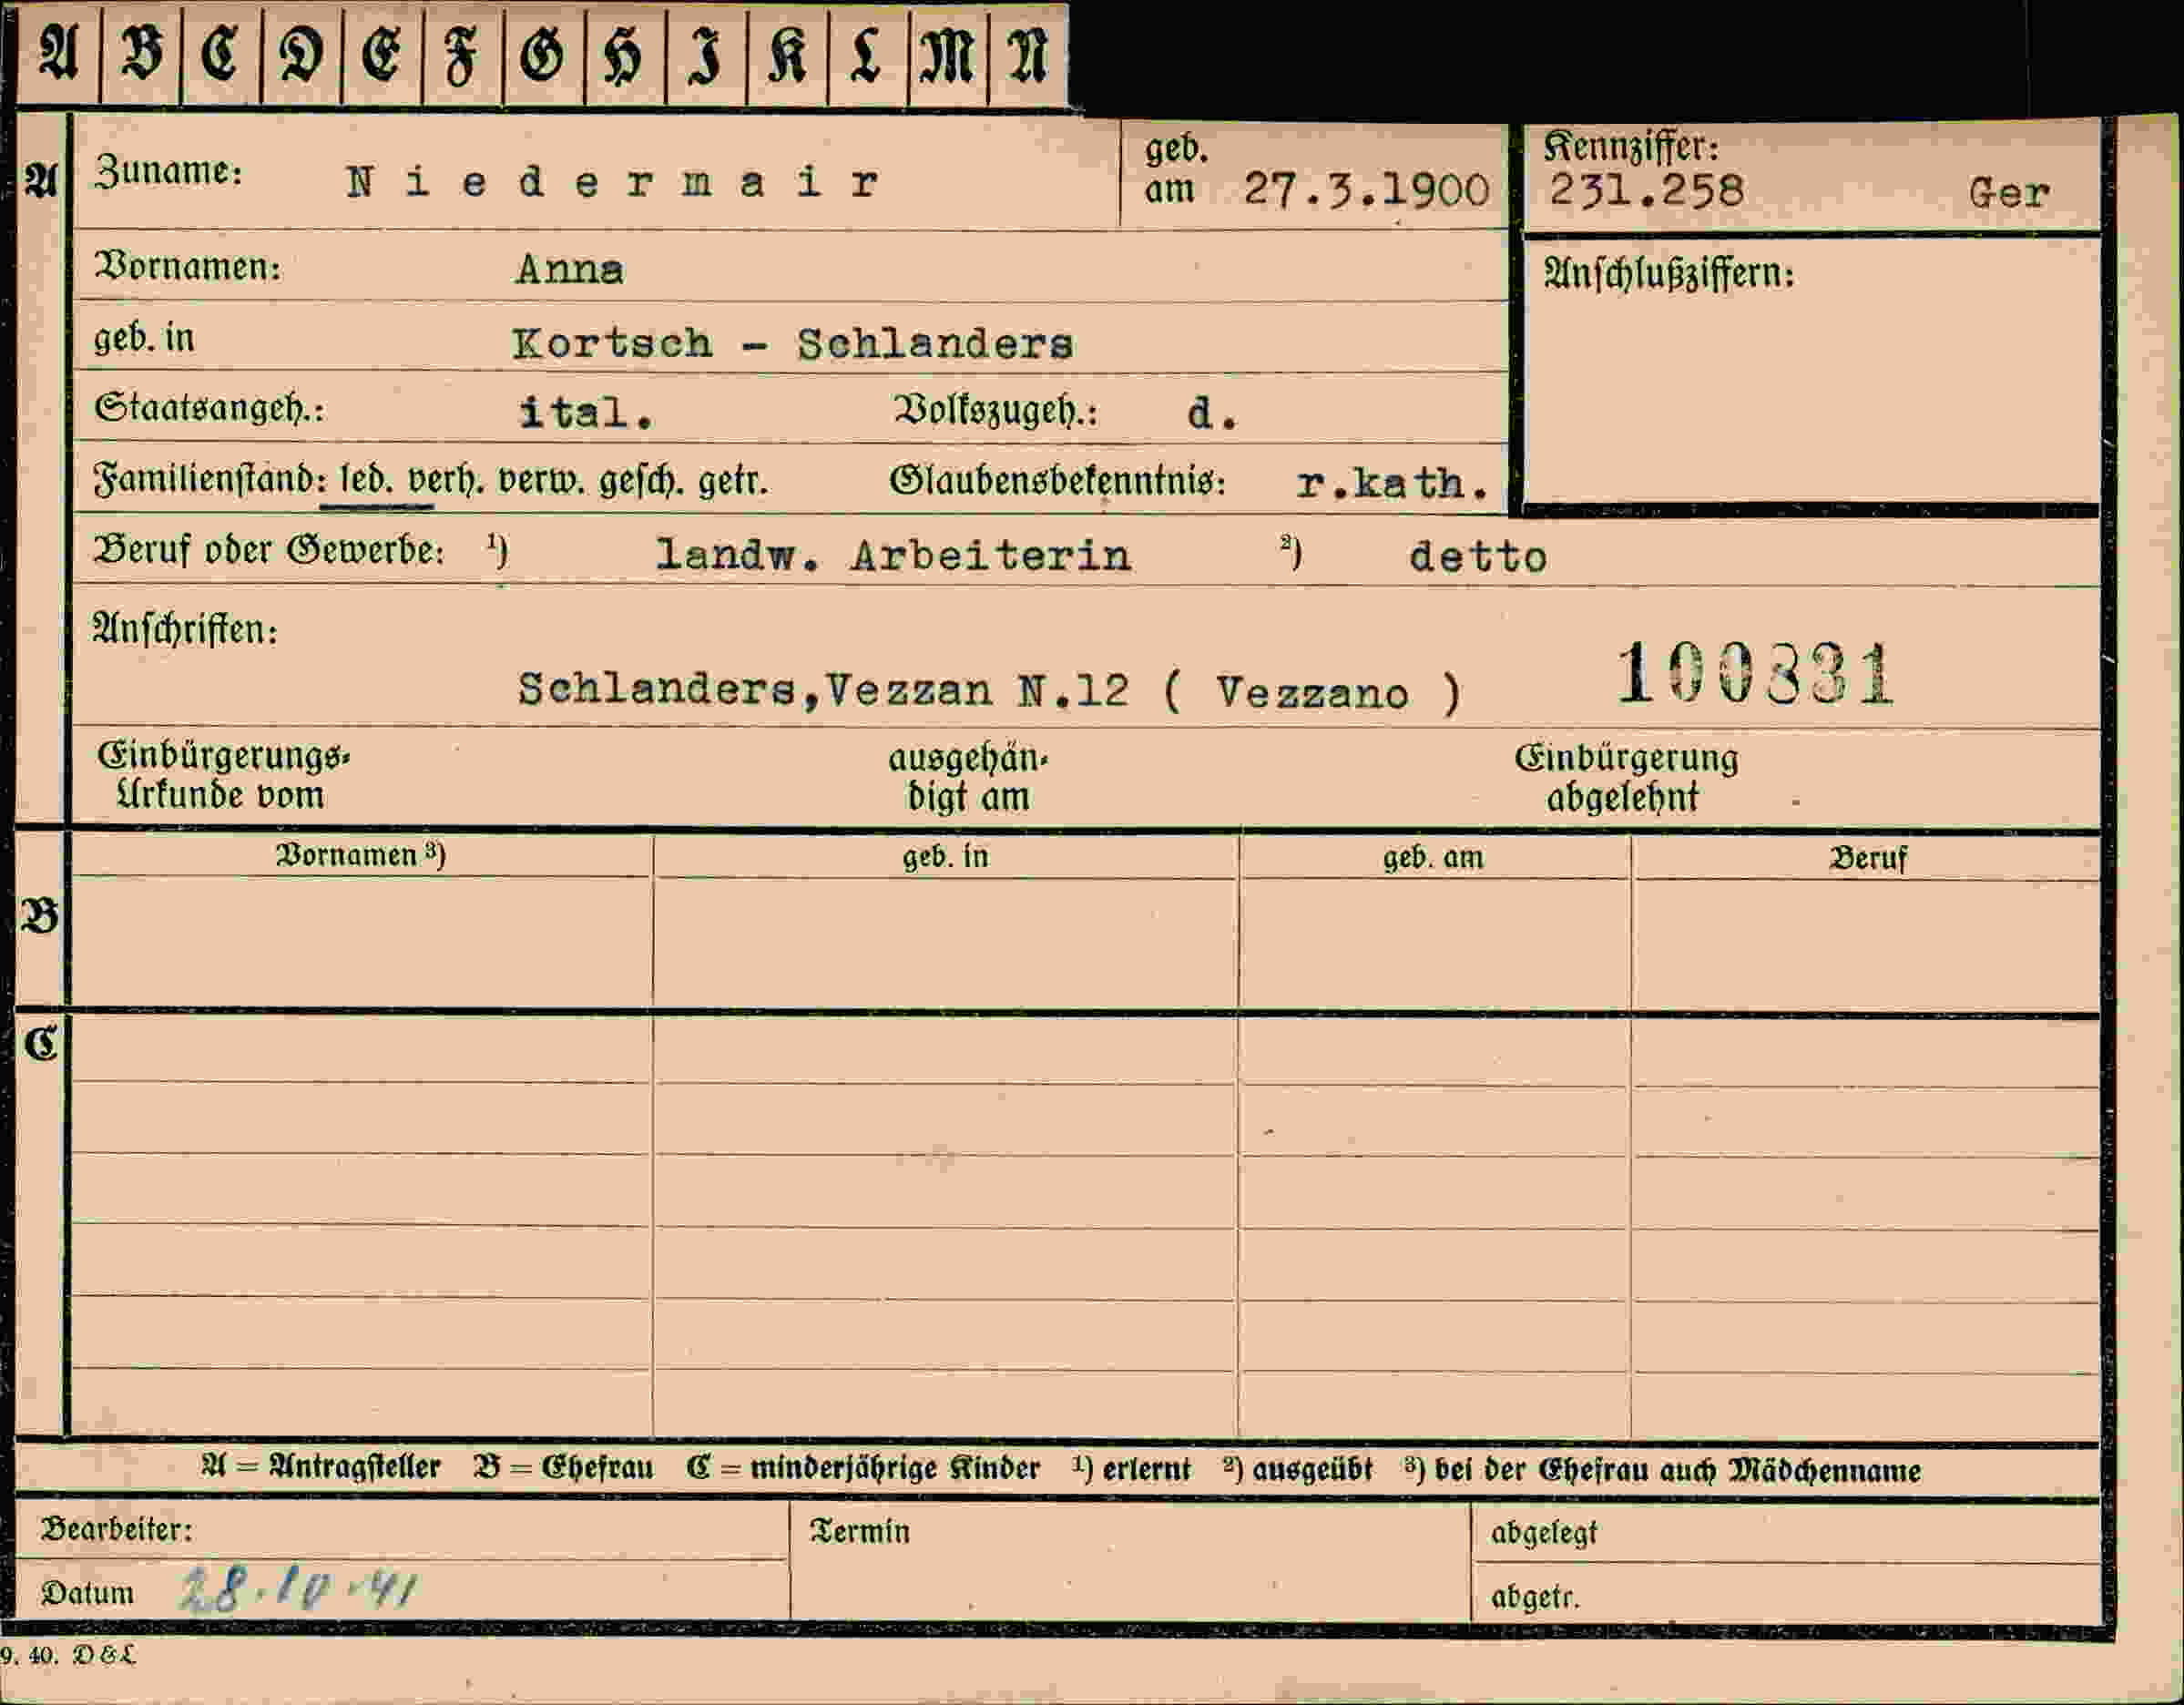Image resolution: width=2184 pixels, height=1705 pixels.
Task: Click the 'Zuname:' field label
Action: pos(168,172)
